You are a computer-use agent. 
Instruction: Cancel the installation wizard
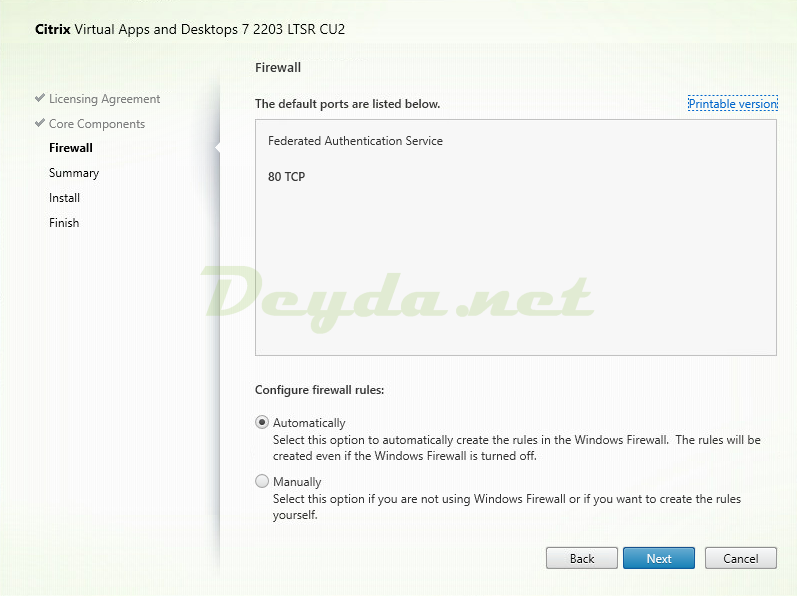tap(740, 558)
